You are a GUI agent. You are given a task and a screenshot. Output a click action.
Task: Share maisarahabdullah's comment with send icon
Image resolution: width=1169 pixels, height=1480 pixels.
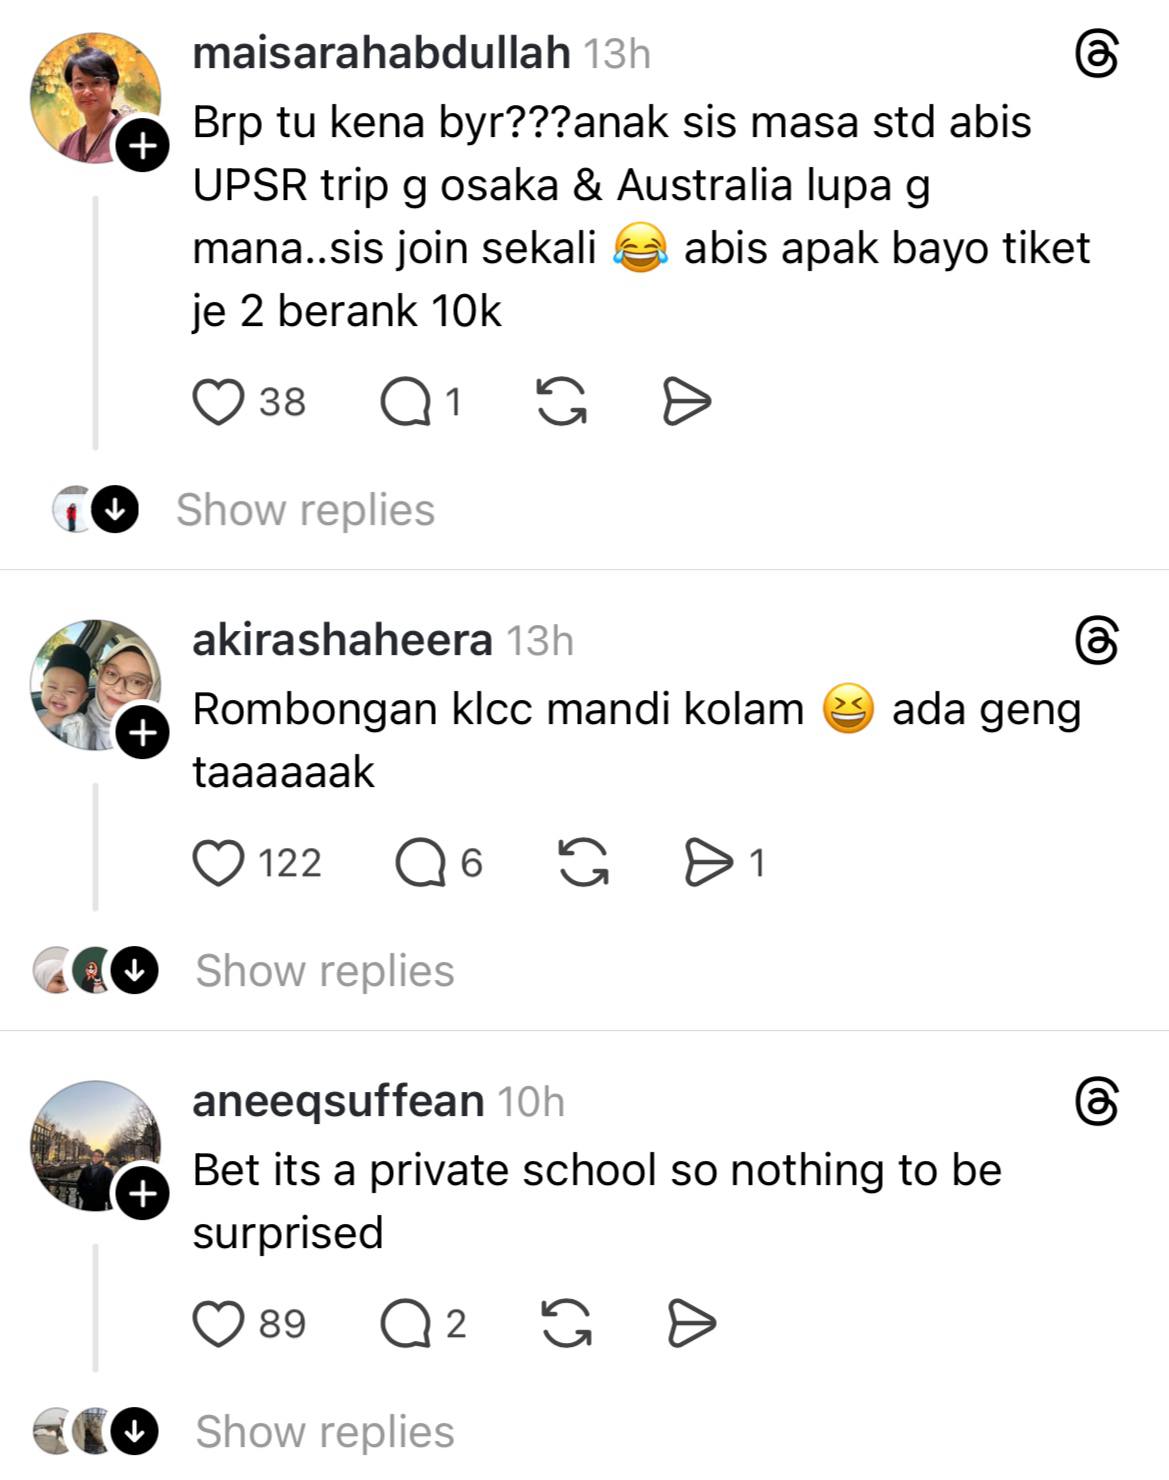pos(687,402)
